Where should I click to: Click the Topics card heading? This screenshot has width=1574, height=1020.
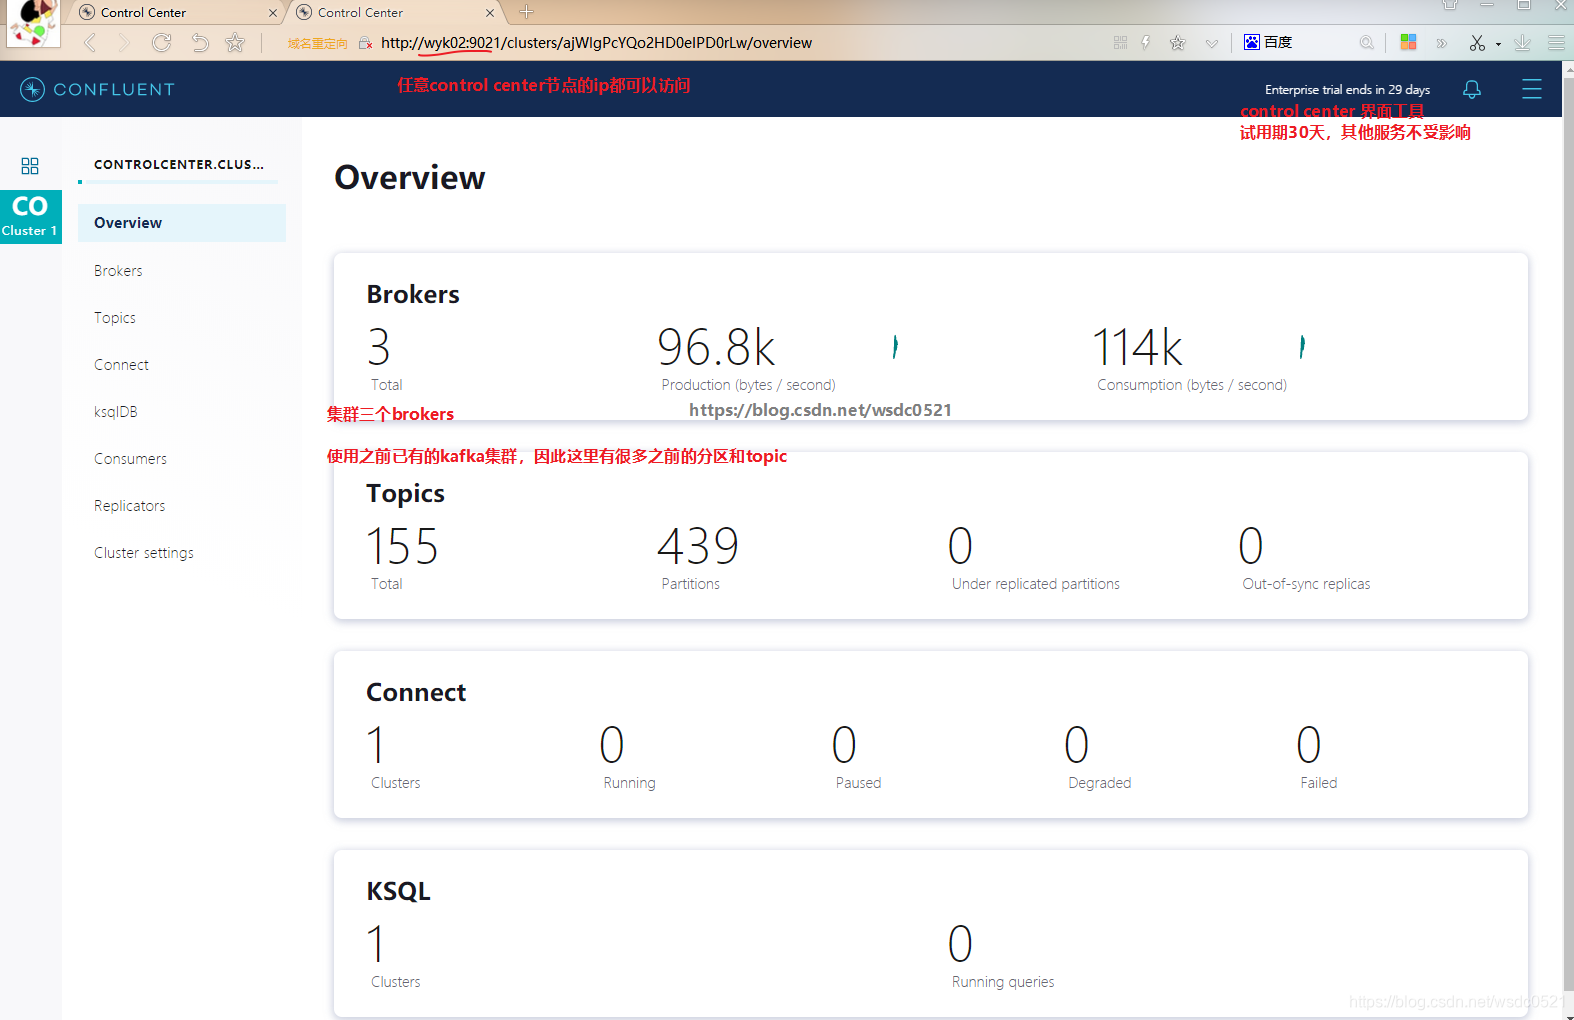(x=405, y=493)
